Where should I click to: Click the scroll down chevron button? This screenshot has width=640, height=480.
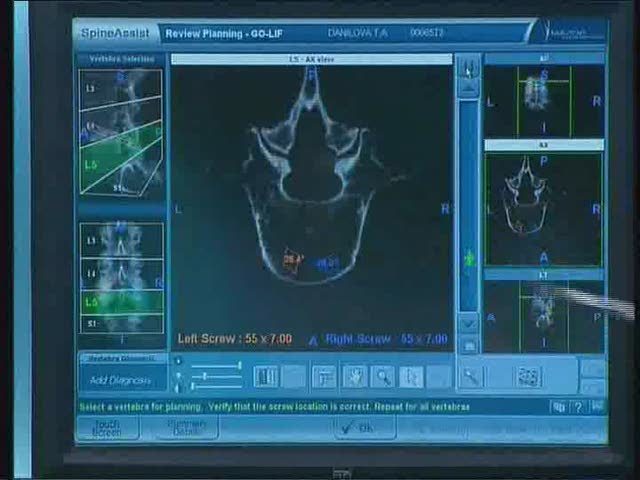pyautogui.click(x=467, y=324)
